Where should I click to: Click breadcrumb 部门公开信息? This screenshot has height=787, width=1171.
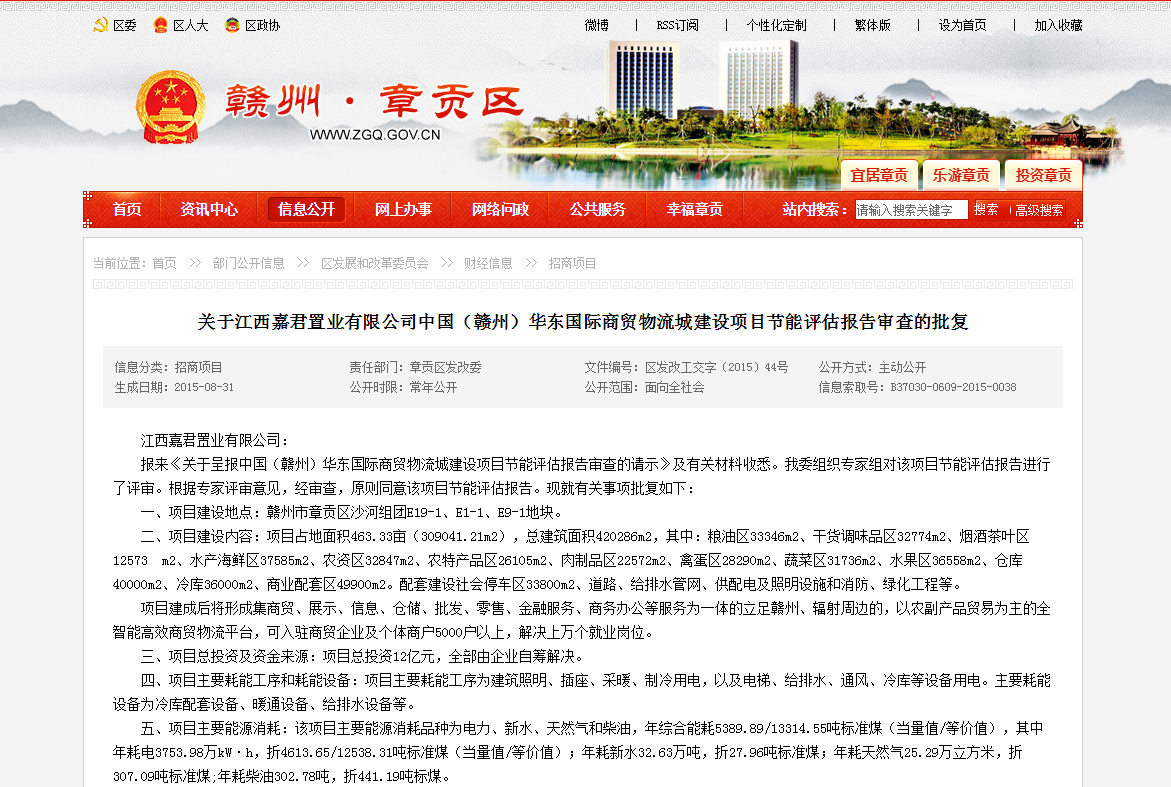click(249, 263)
